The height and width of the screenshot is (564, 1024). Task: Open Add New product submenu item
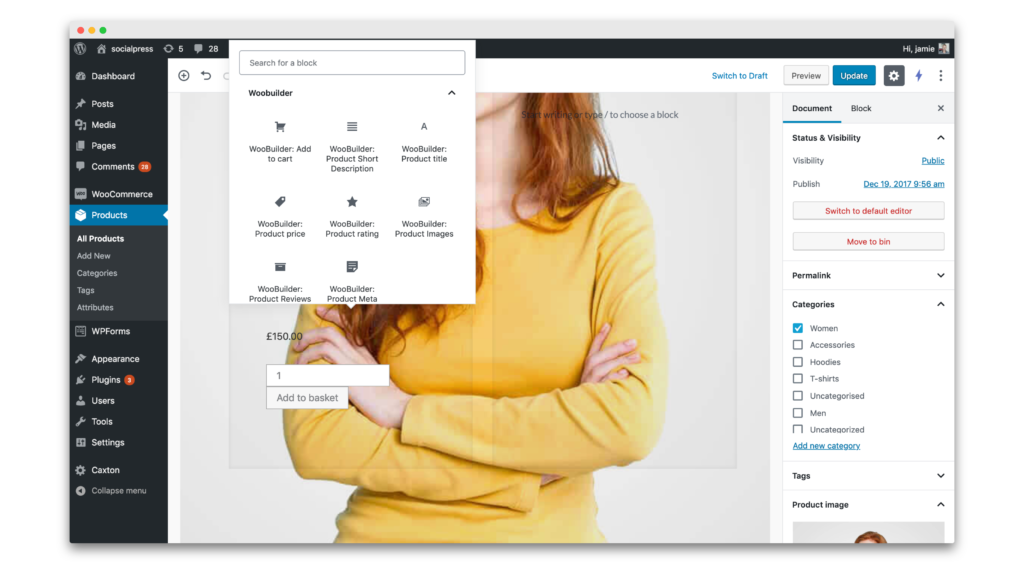point(93,256)
